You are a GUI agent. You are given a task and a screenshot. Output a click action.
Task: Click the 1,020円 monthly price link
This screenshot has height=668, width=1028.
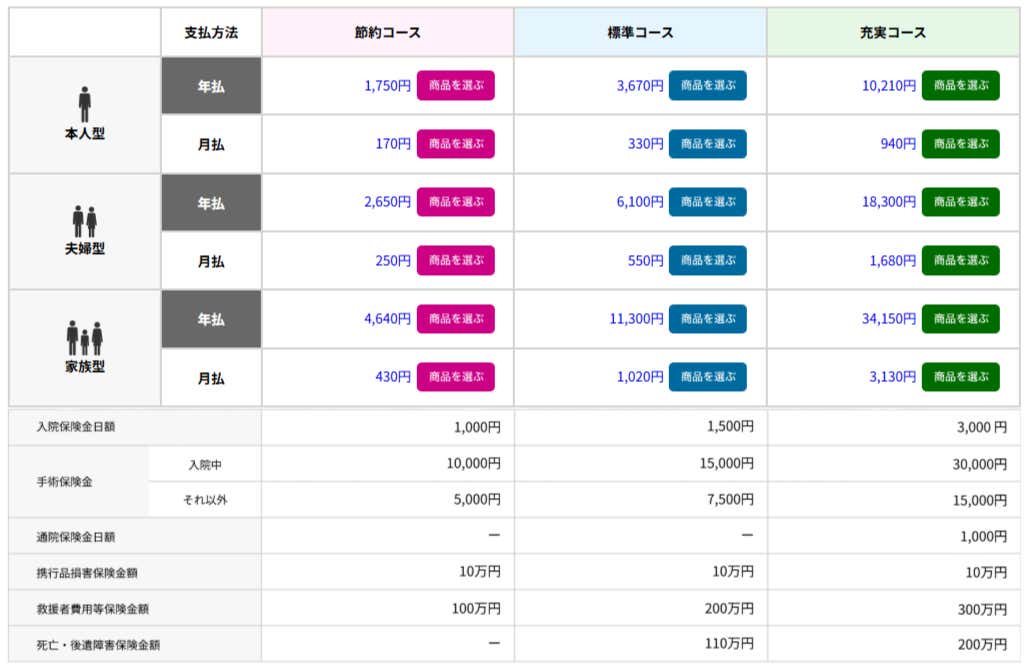636,377
